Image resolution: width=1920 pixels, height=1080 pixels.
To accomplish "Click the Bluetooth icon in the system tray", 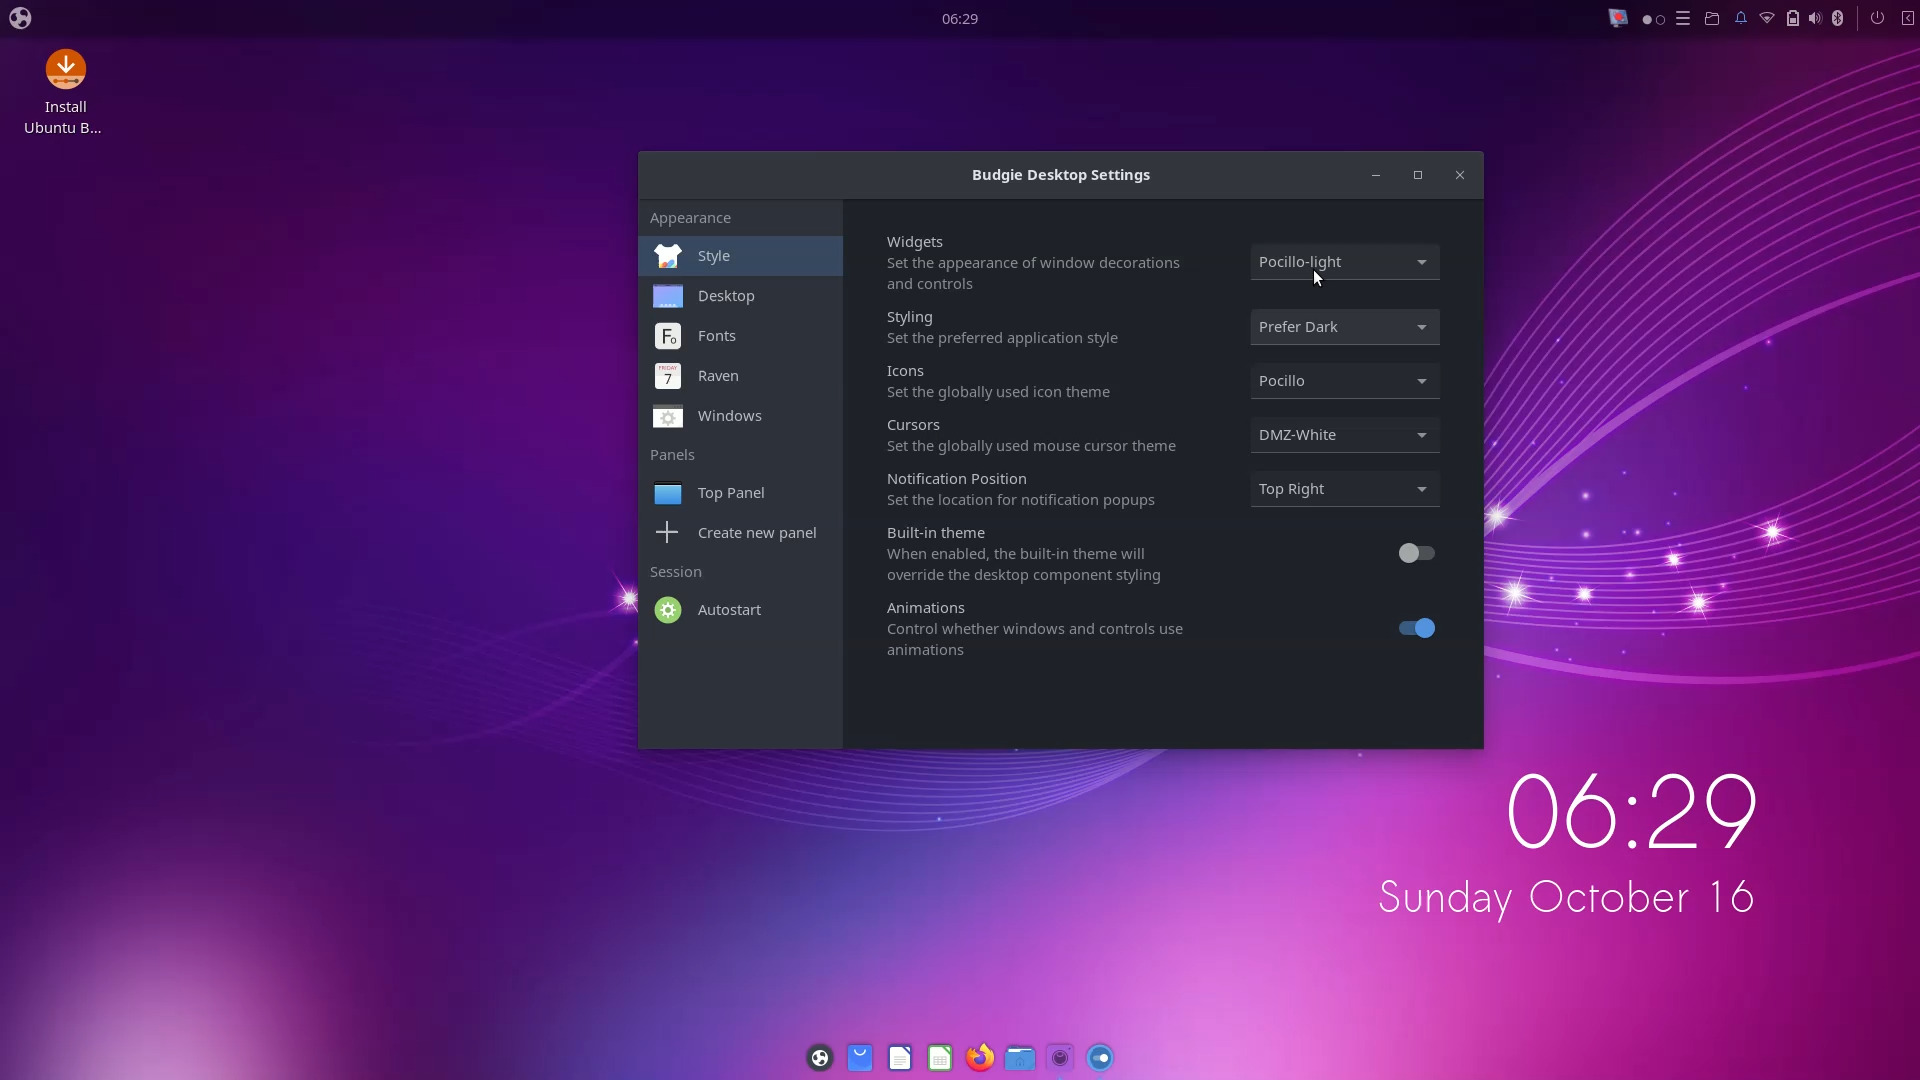I will click(x=1838, y=18).
